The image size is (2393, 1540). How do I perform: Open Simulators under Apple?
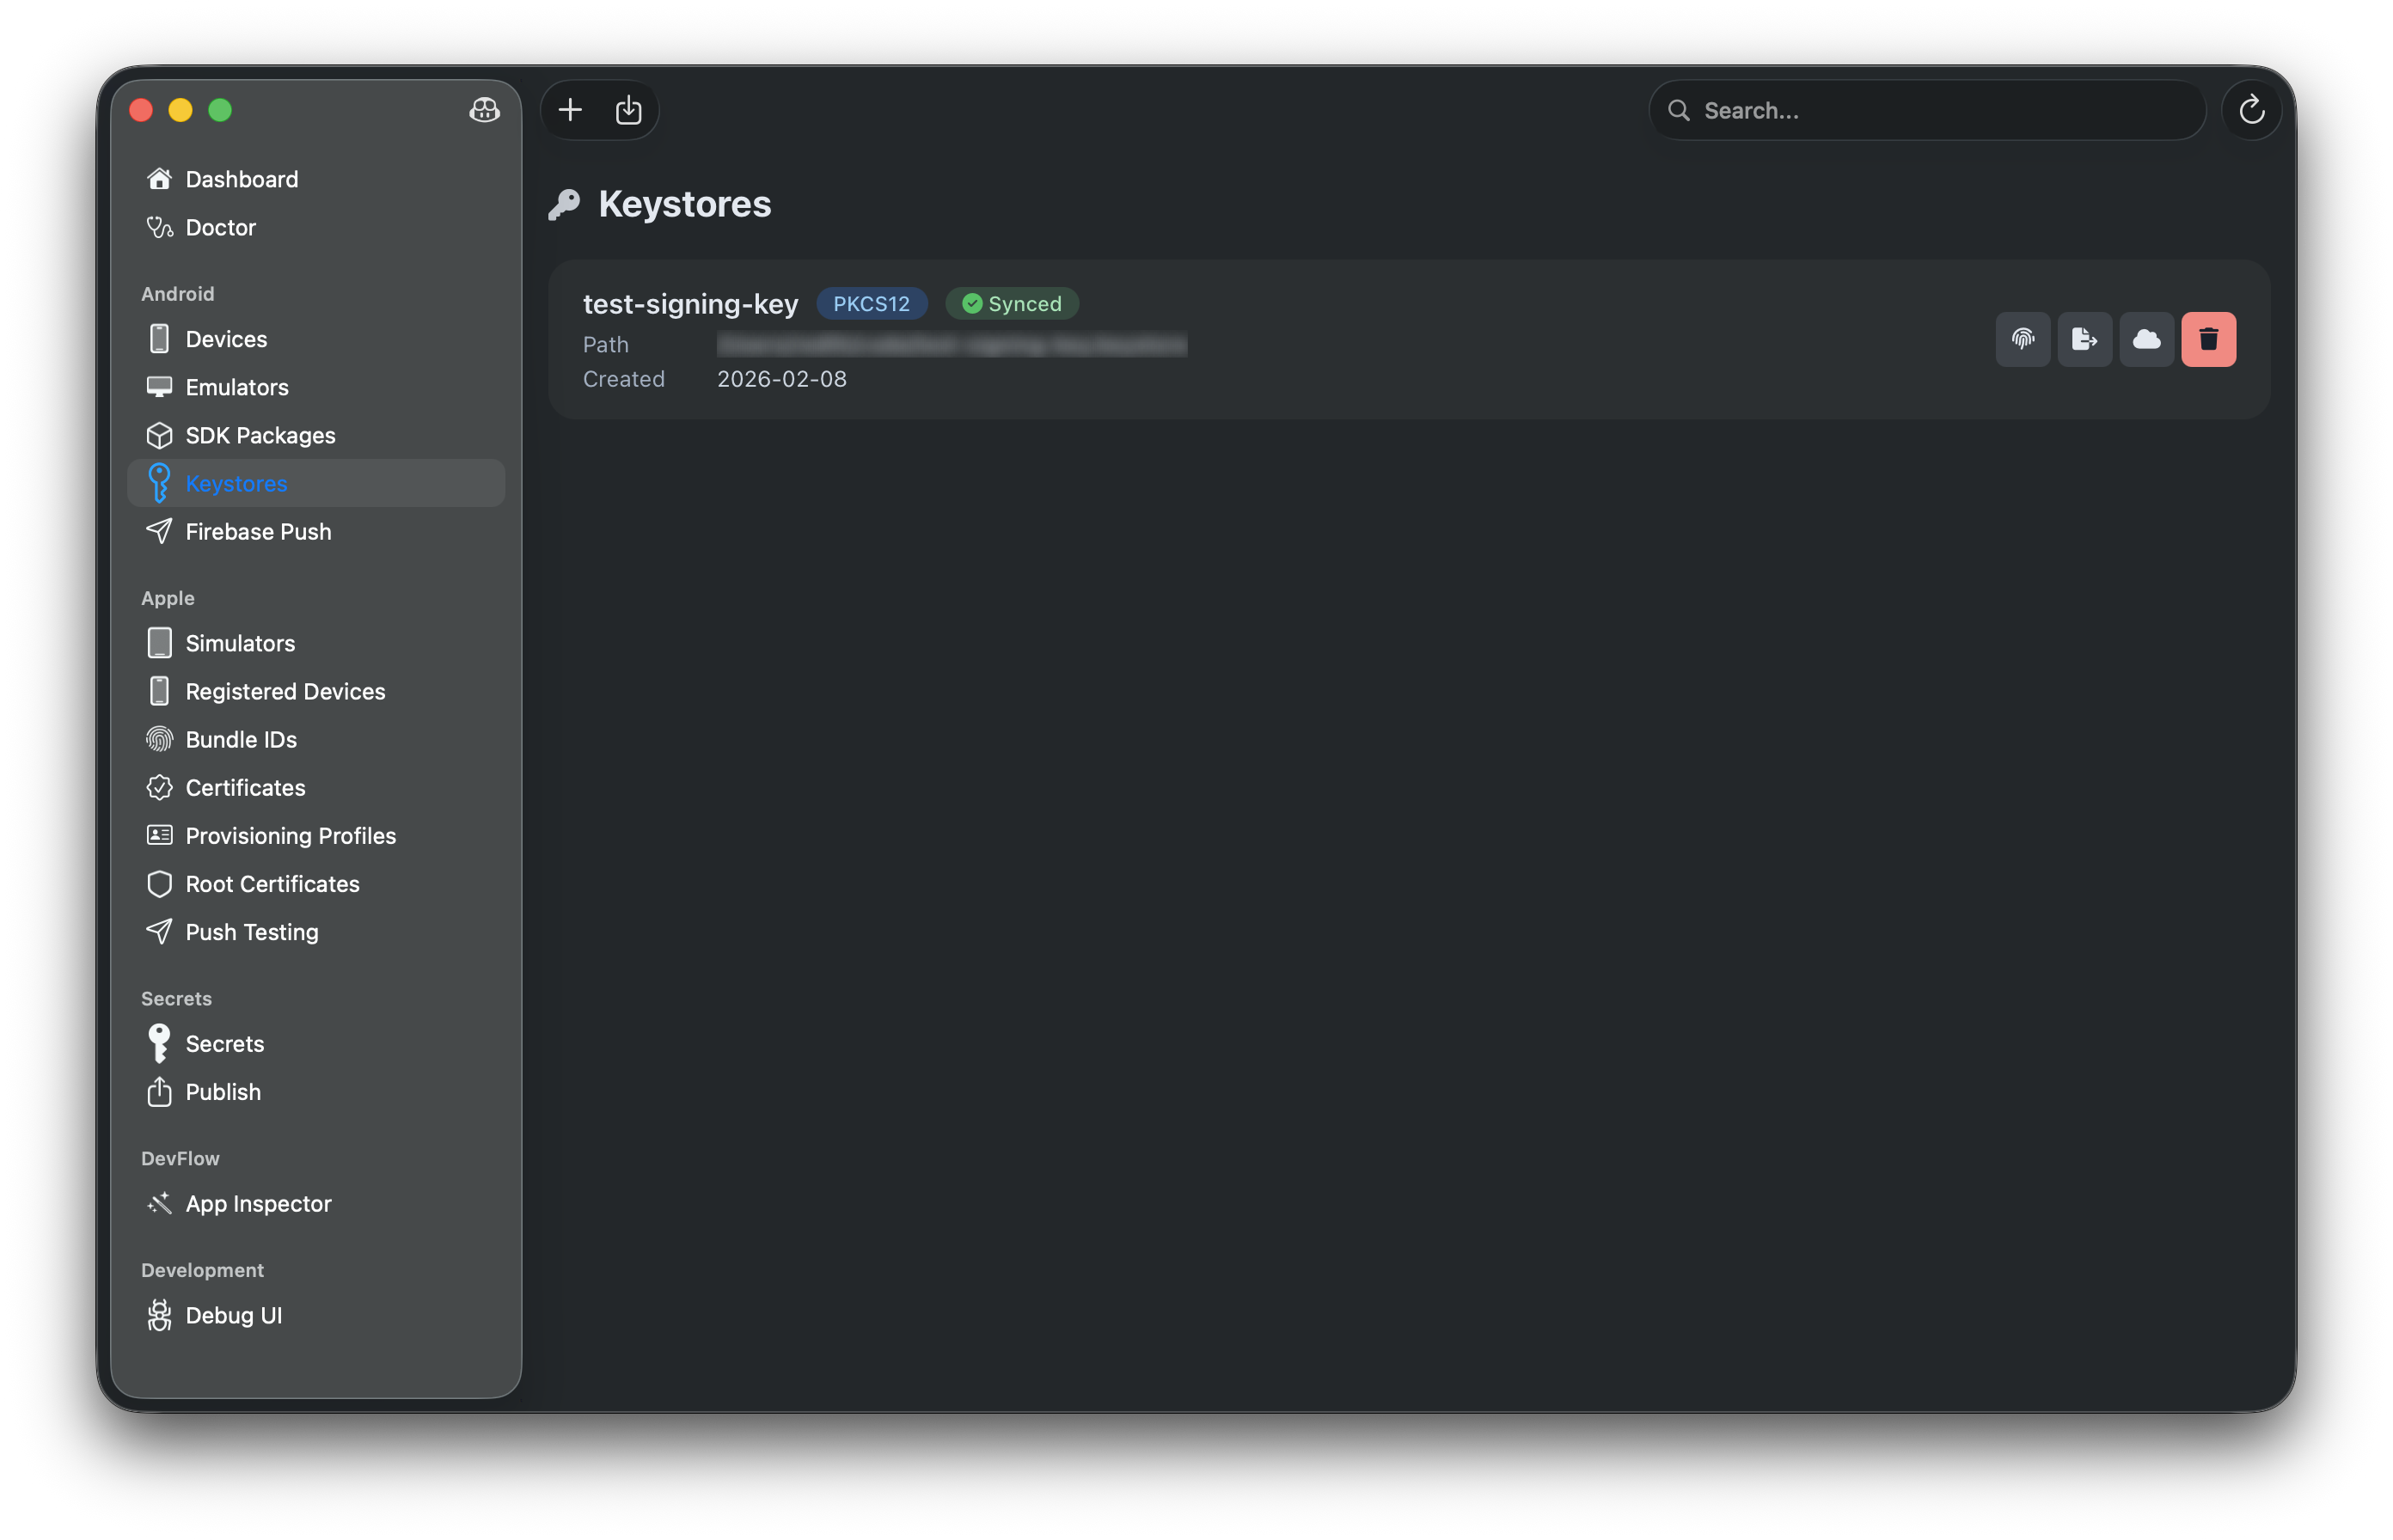pos(240,643)
